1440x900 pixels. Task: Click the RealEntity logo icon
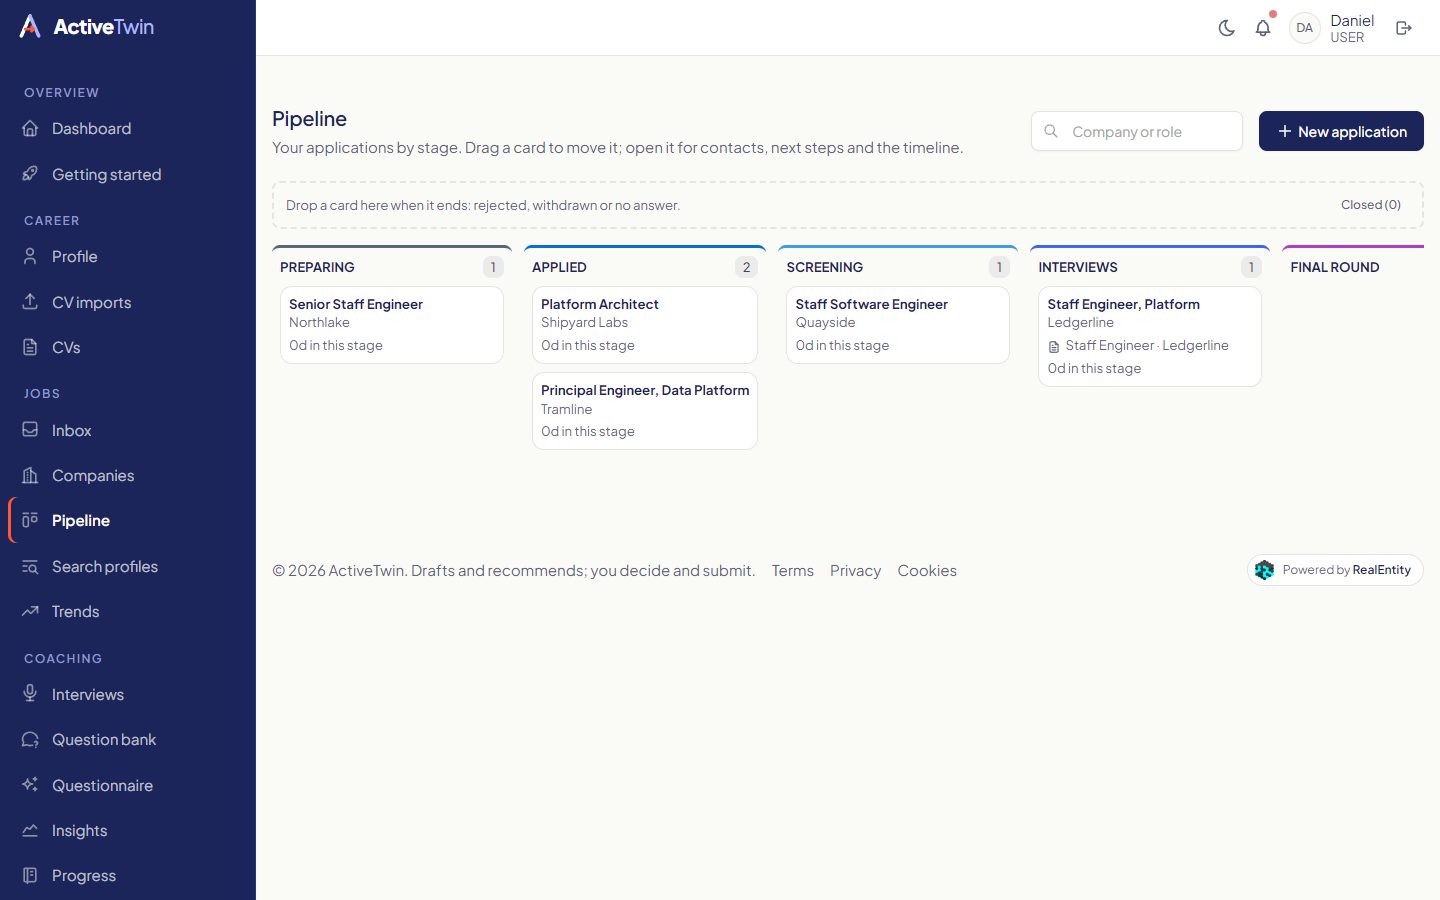(x=1265, y=570)
